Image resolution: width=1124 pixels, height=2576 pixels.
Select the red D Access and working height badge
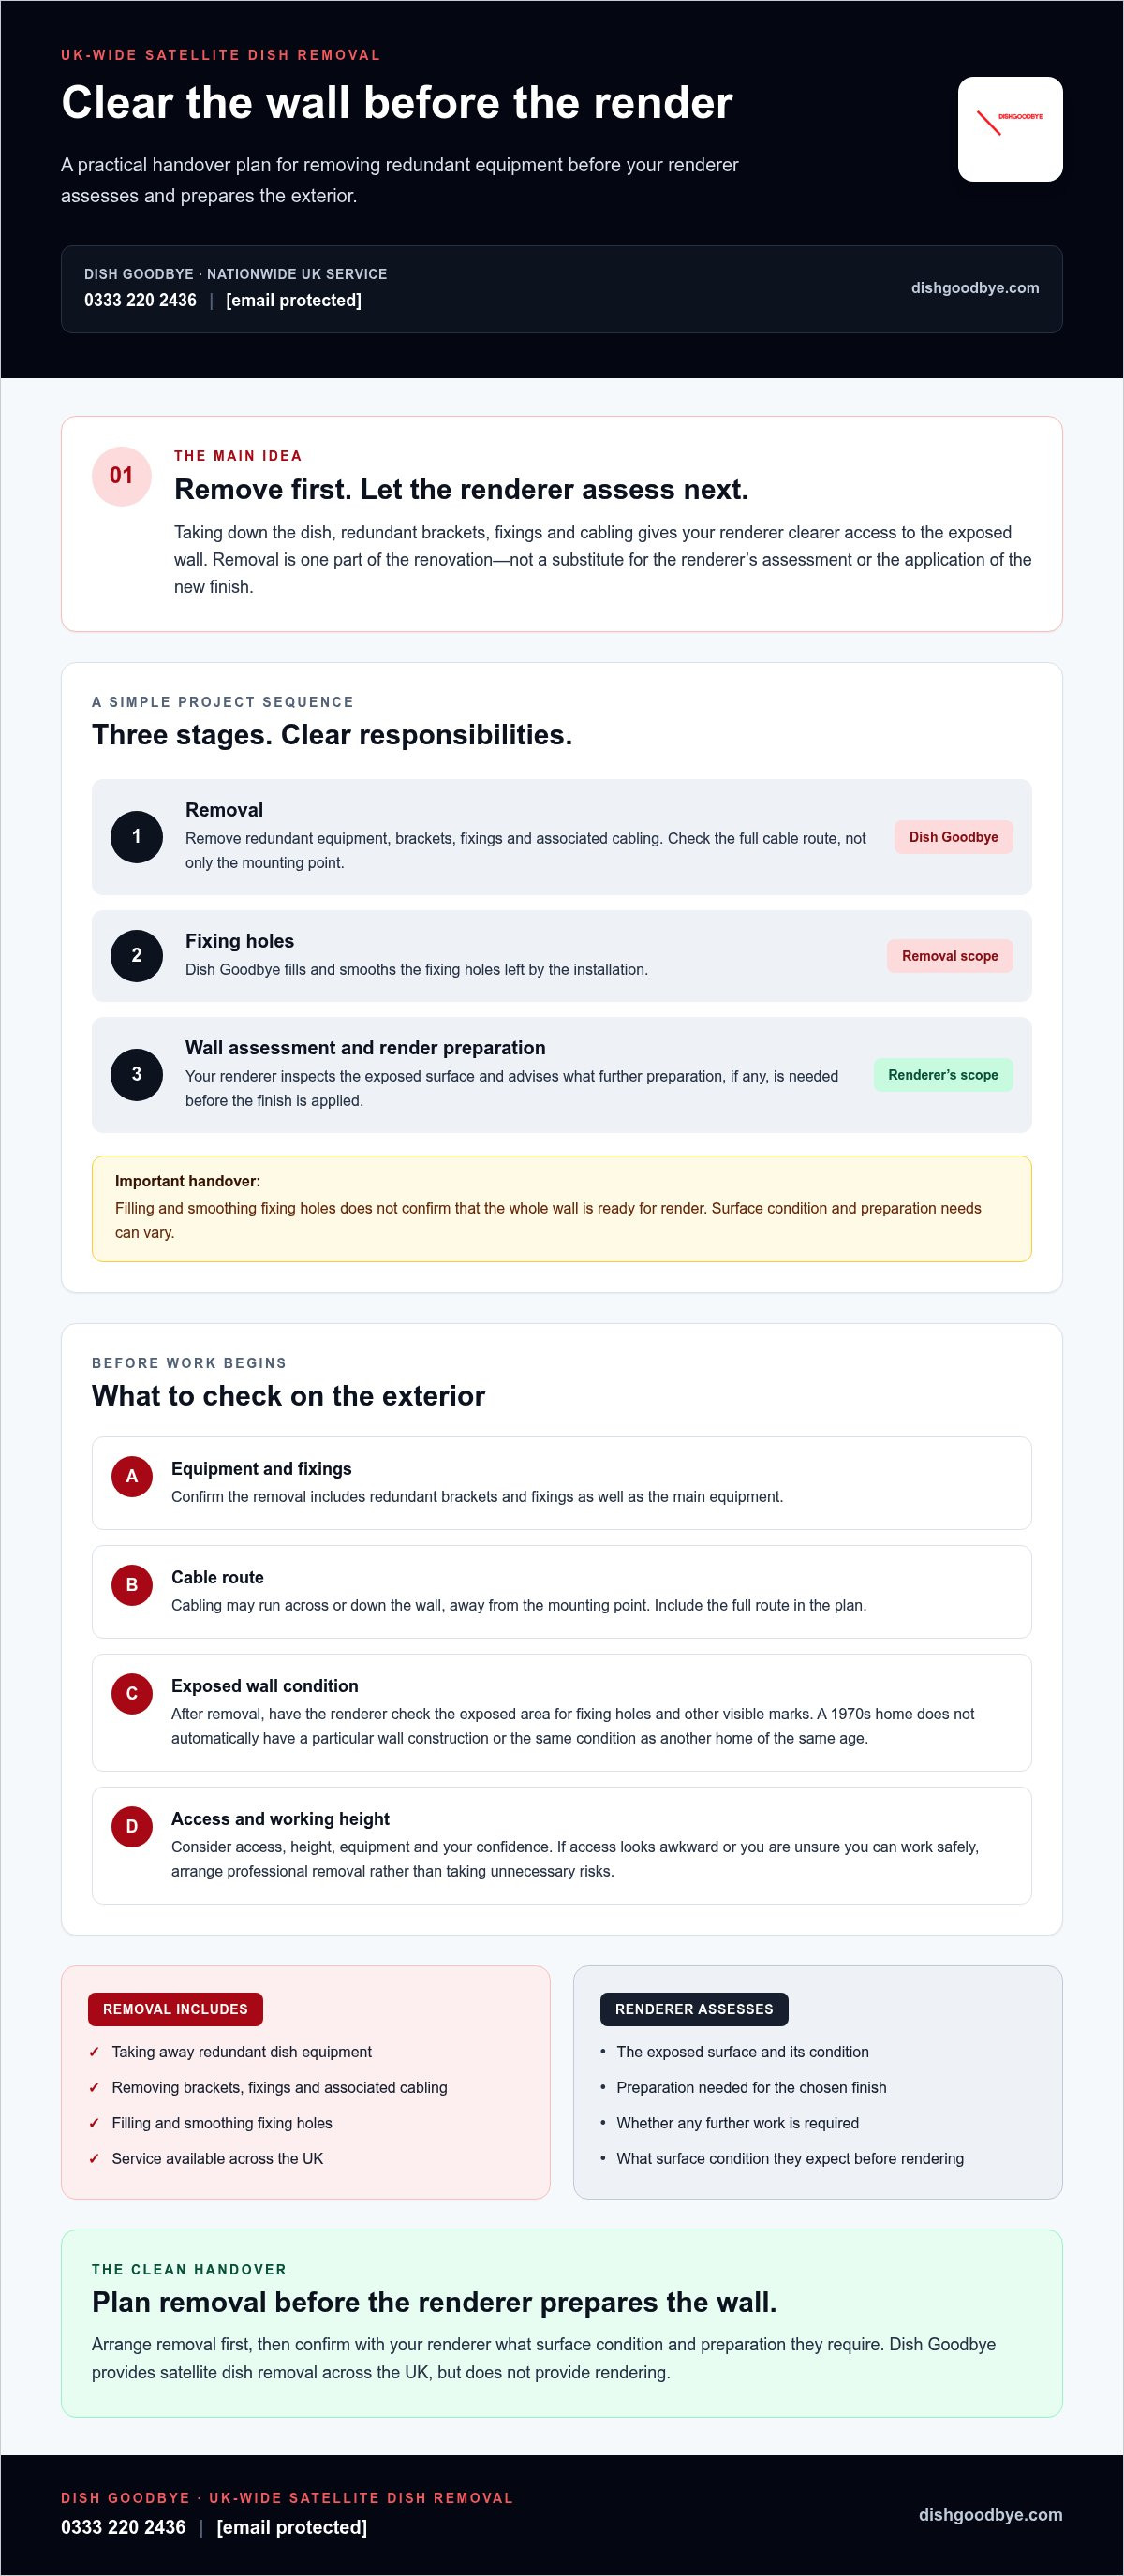(131, 1826)
